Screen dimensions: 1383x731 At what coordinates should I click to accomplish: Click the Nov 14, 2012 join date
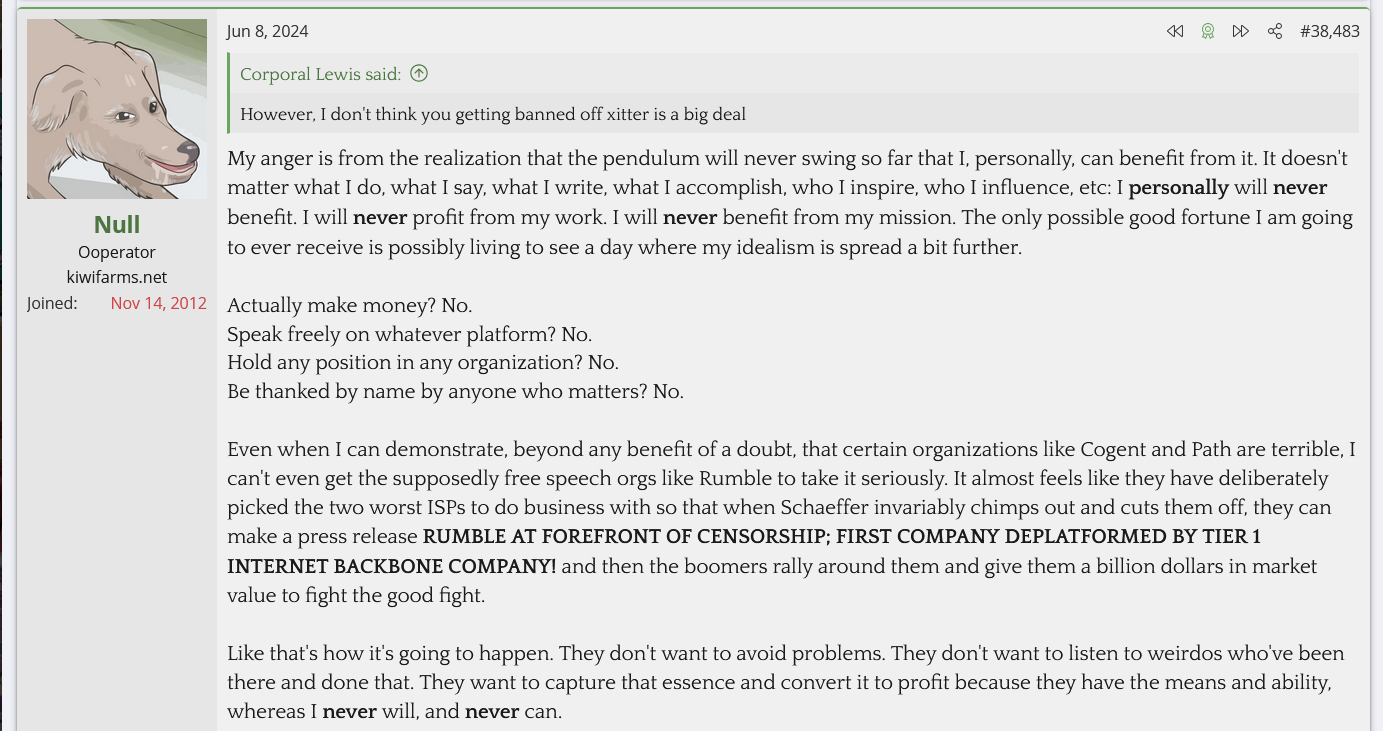(158, 303)
